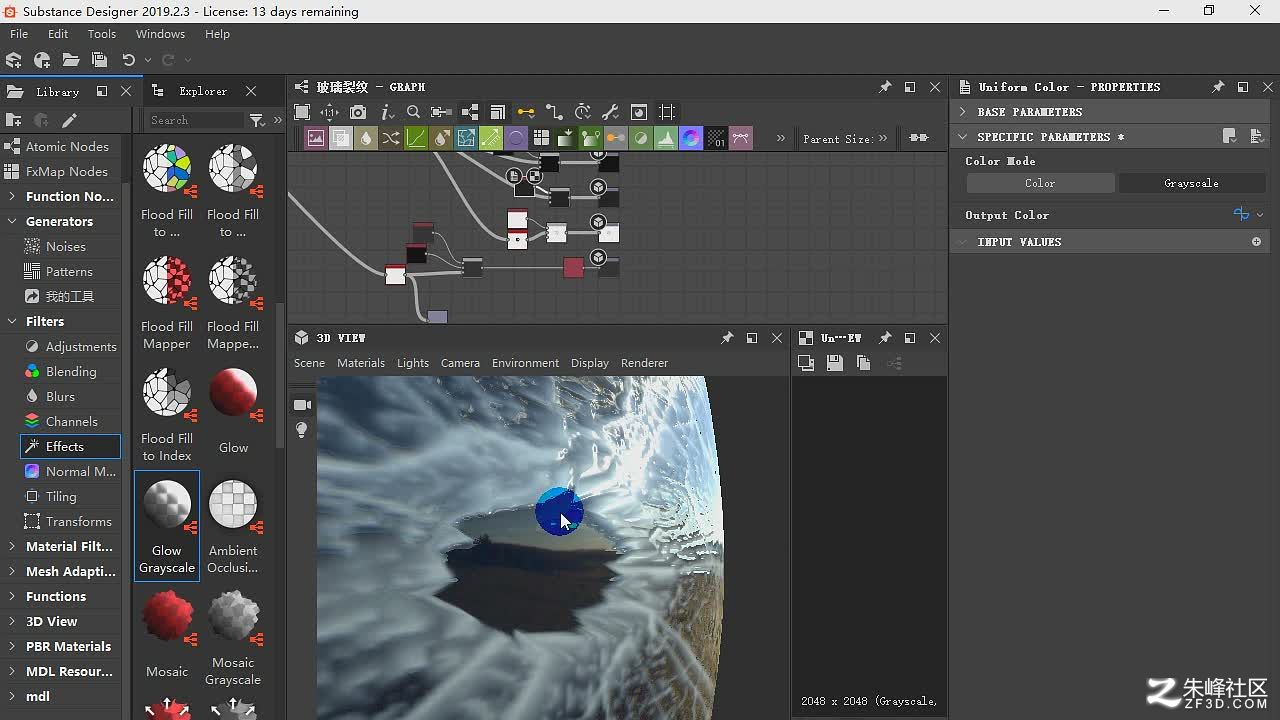Image resolution: width=1280 pixels, height=720 pixels.
Task: Toggle graph link display orange icon
Action: pyautogui.click(x=525, y=112)
